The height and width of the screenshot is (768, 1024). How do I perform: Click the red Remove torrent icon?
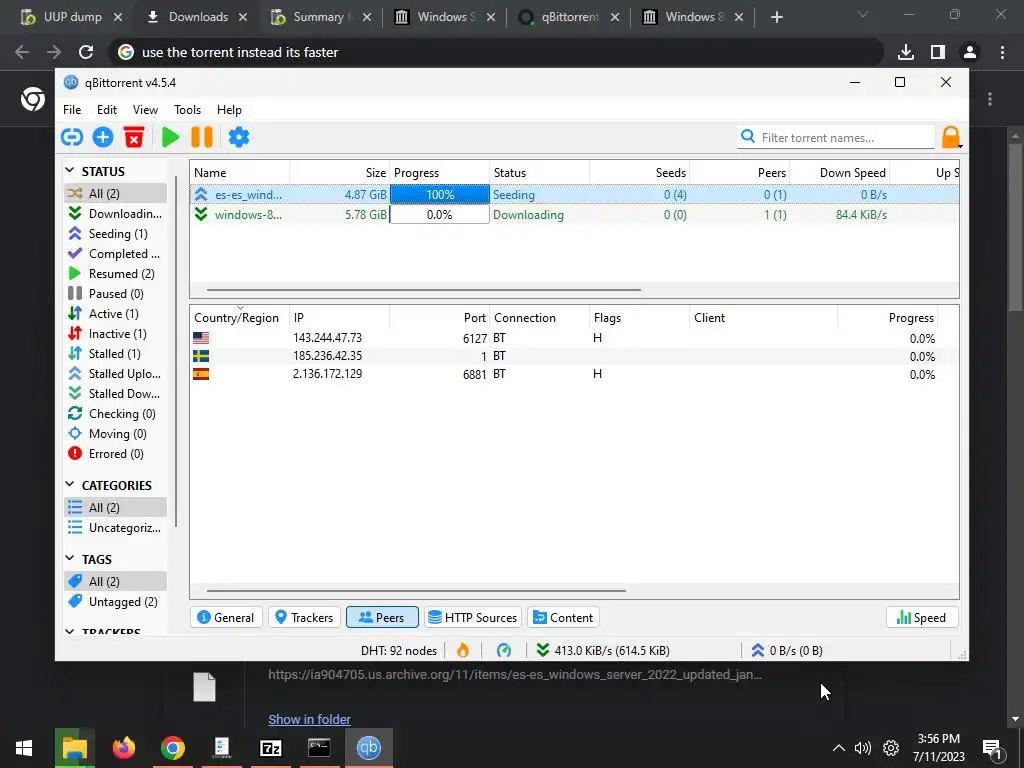coord(134,137)
